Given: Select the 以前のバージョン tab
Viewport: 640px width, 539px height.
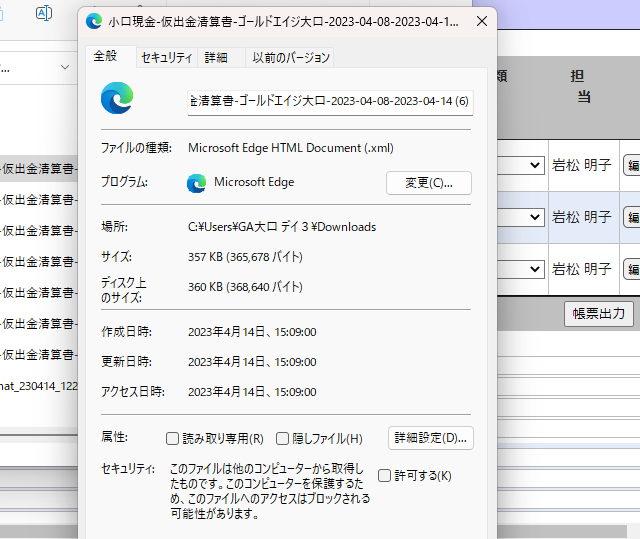Looking at the screenshot, I should (x=289, y=58).
